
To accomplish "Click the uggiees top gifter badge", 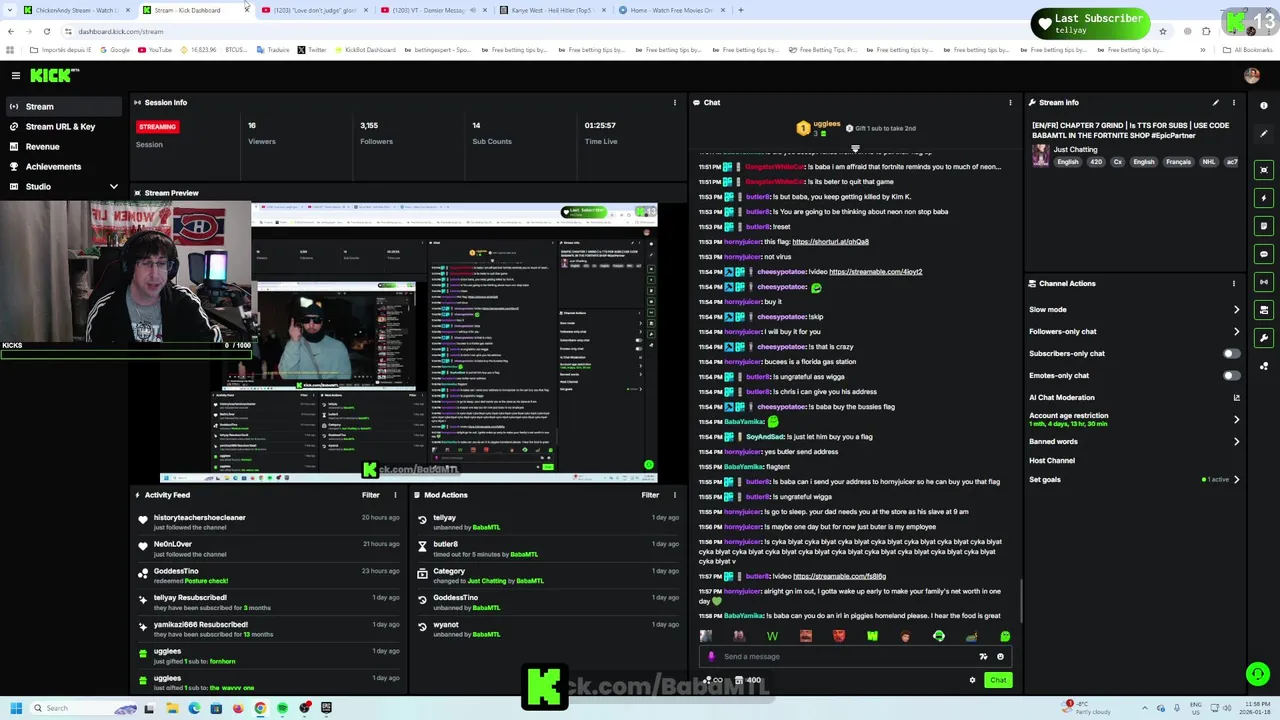I will (x=803, y=128).
